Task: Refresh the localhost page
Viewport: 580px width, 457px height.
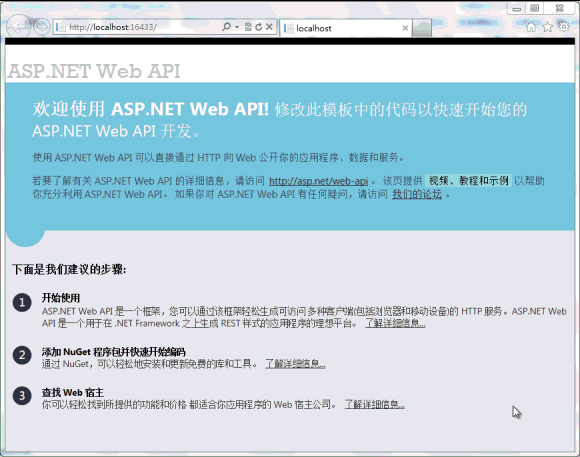Action: click(x=259, y=27)
